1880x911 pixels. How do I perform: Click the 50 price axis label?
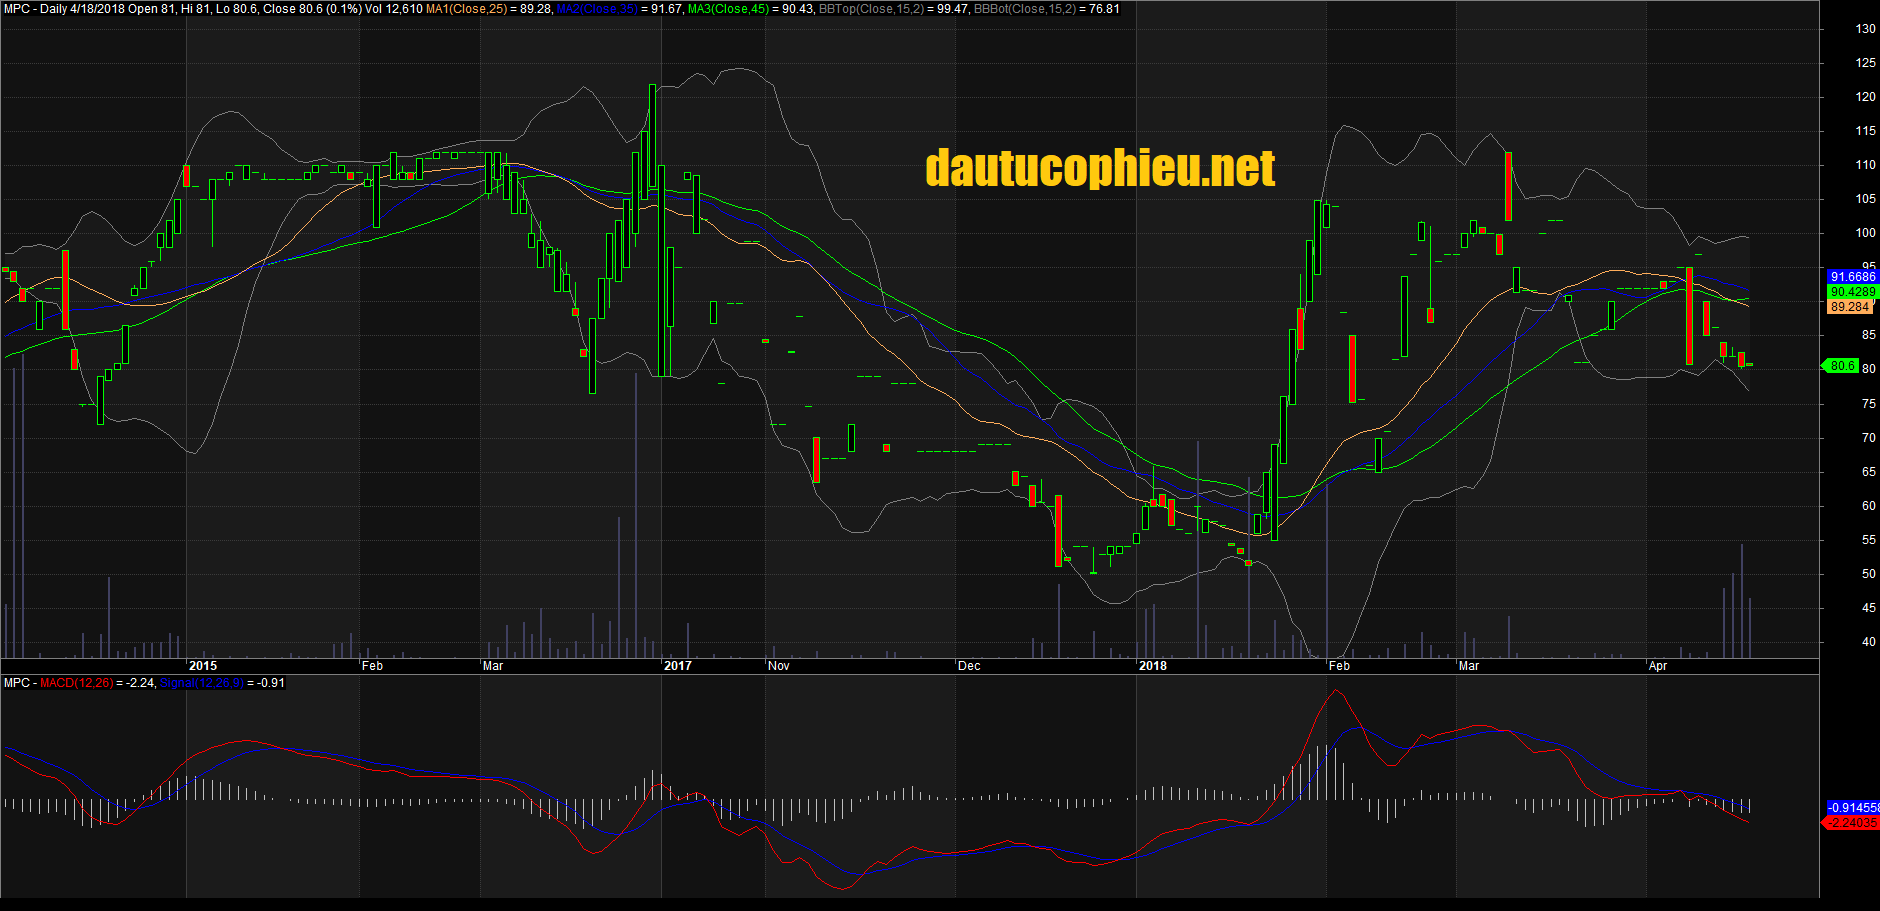click(1869, 574)
